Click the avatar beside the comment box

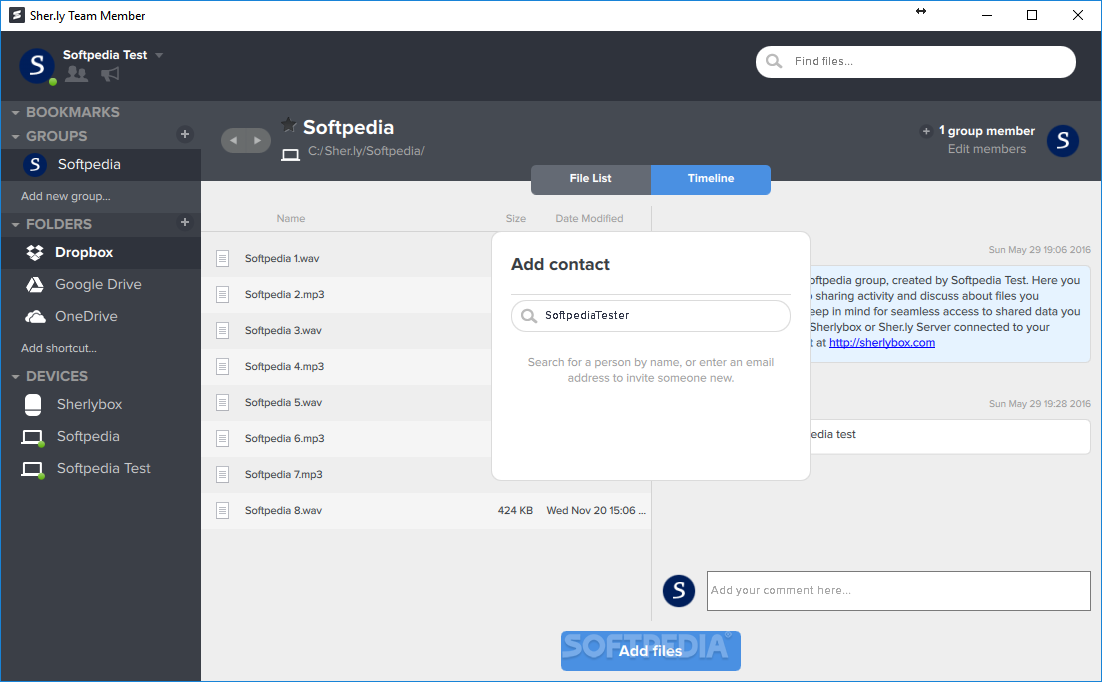tap(679, 591)
